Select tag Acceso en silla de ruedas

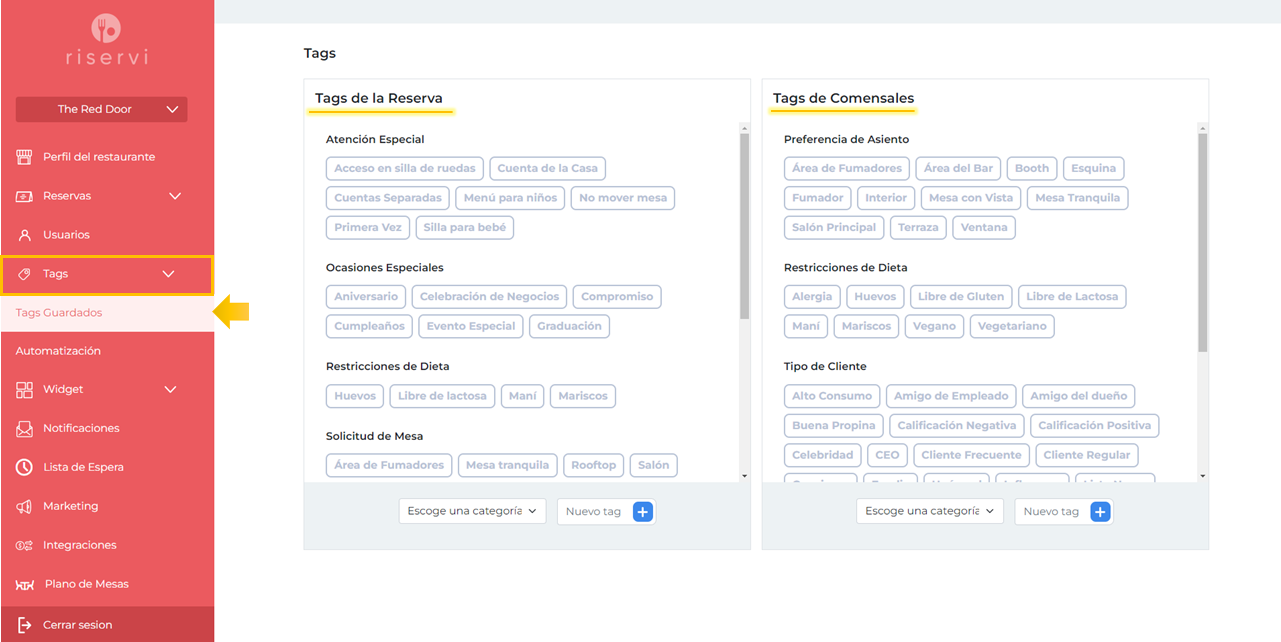point(405,168)
